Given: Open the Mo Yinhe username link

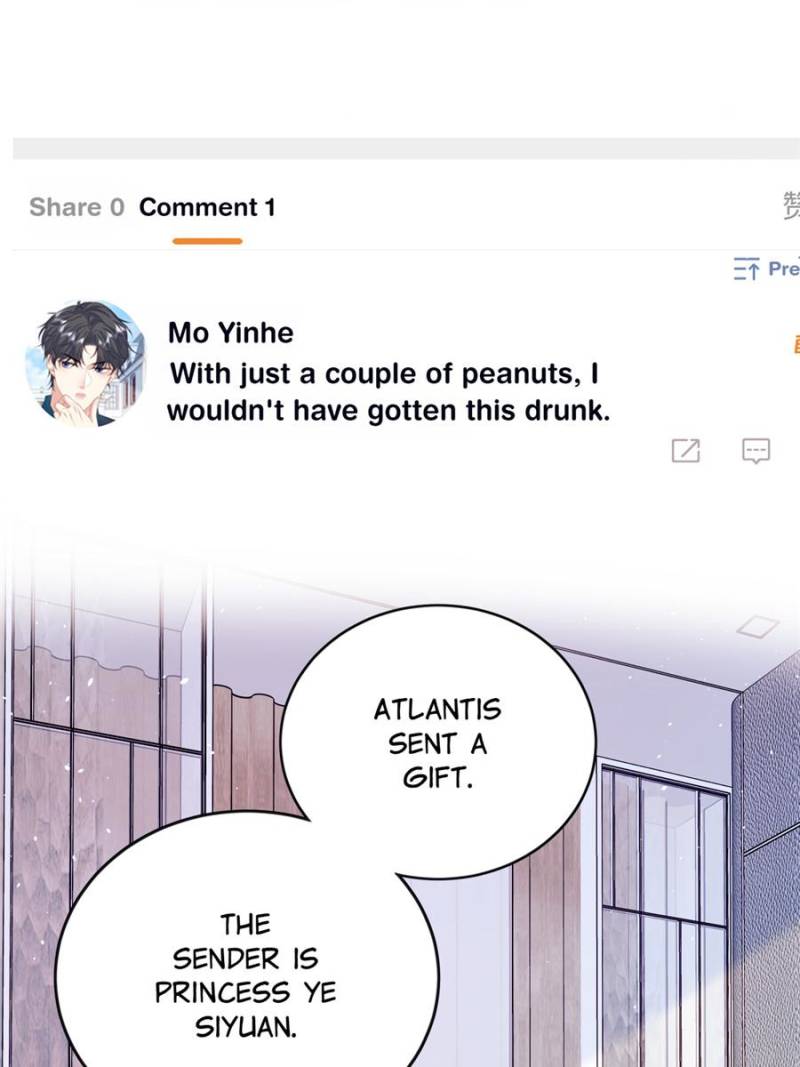Looking at the screenshot, I should (231, 333).
